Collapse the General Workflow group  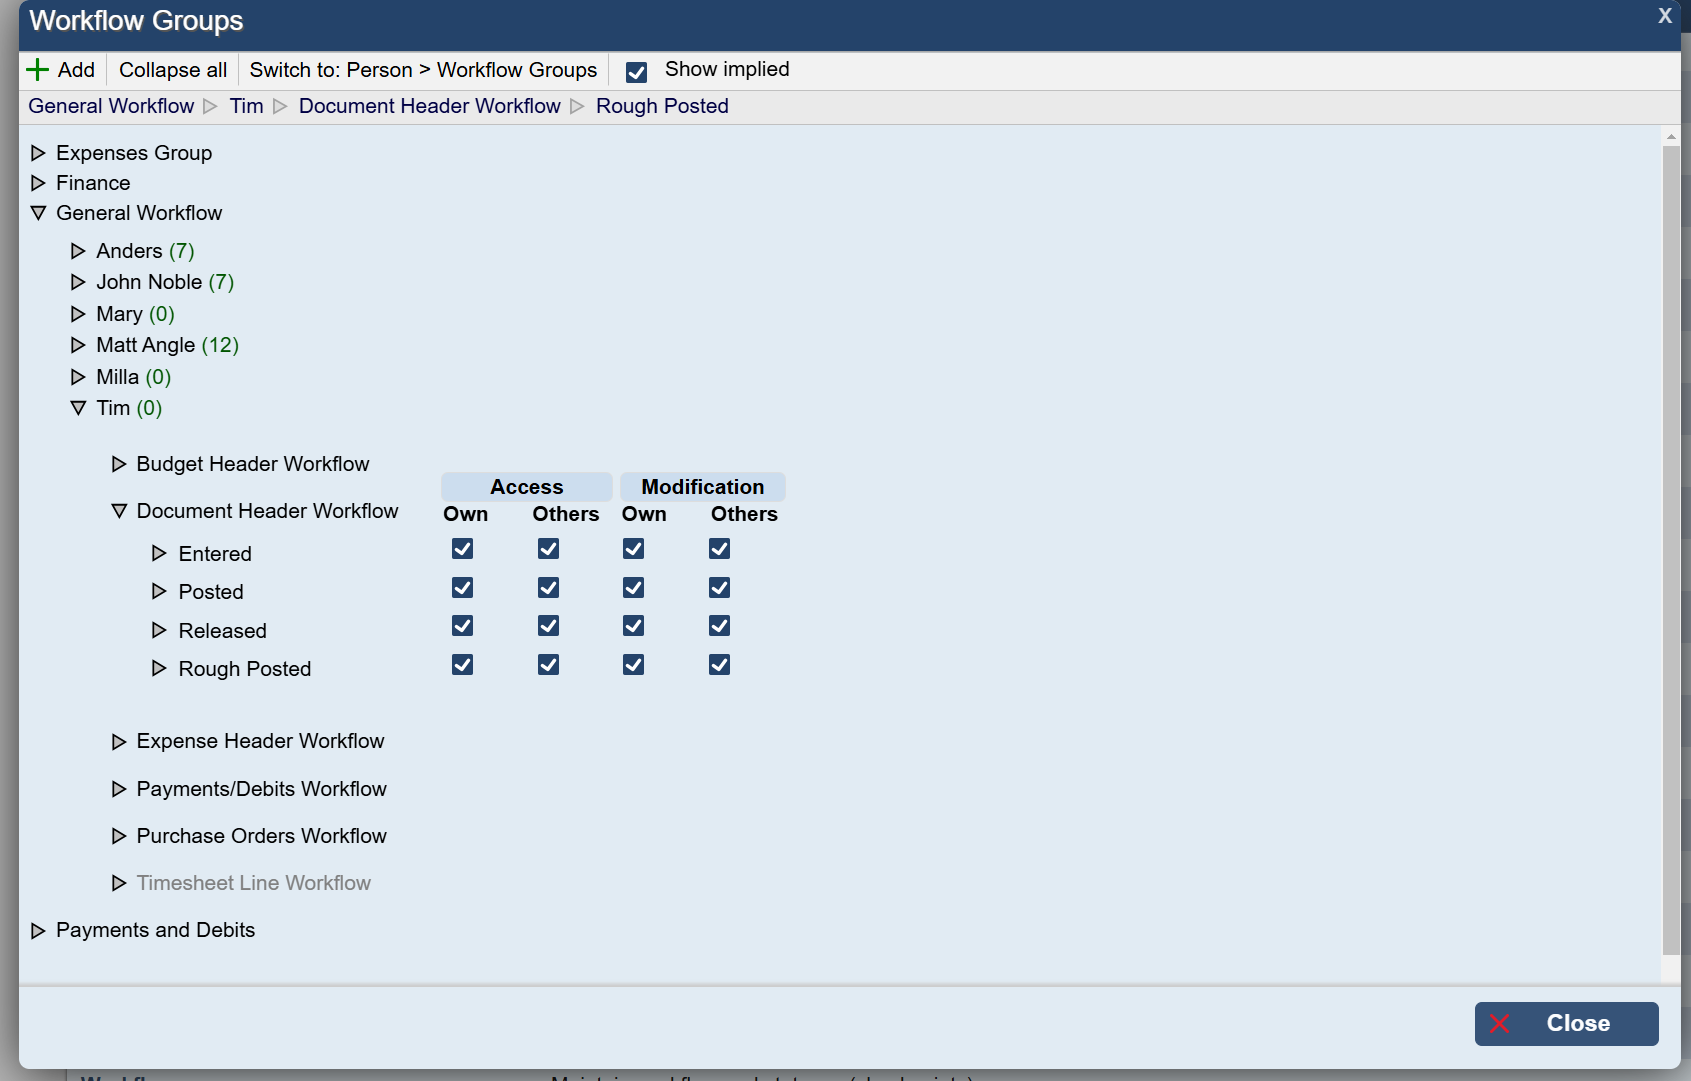point(38,213)
